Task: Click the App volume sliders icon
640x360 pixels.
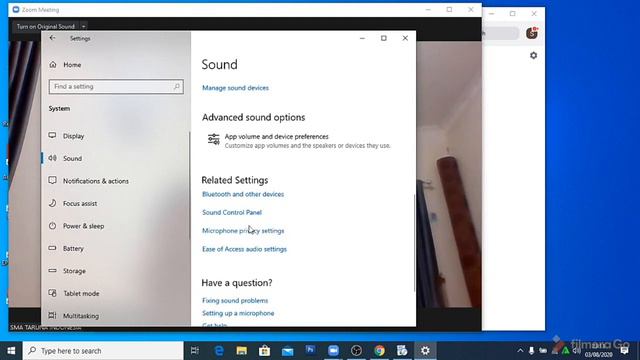Action: [x=213, y=139]
